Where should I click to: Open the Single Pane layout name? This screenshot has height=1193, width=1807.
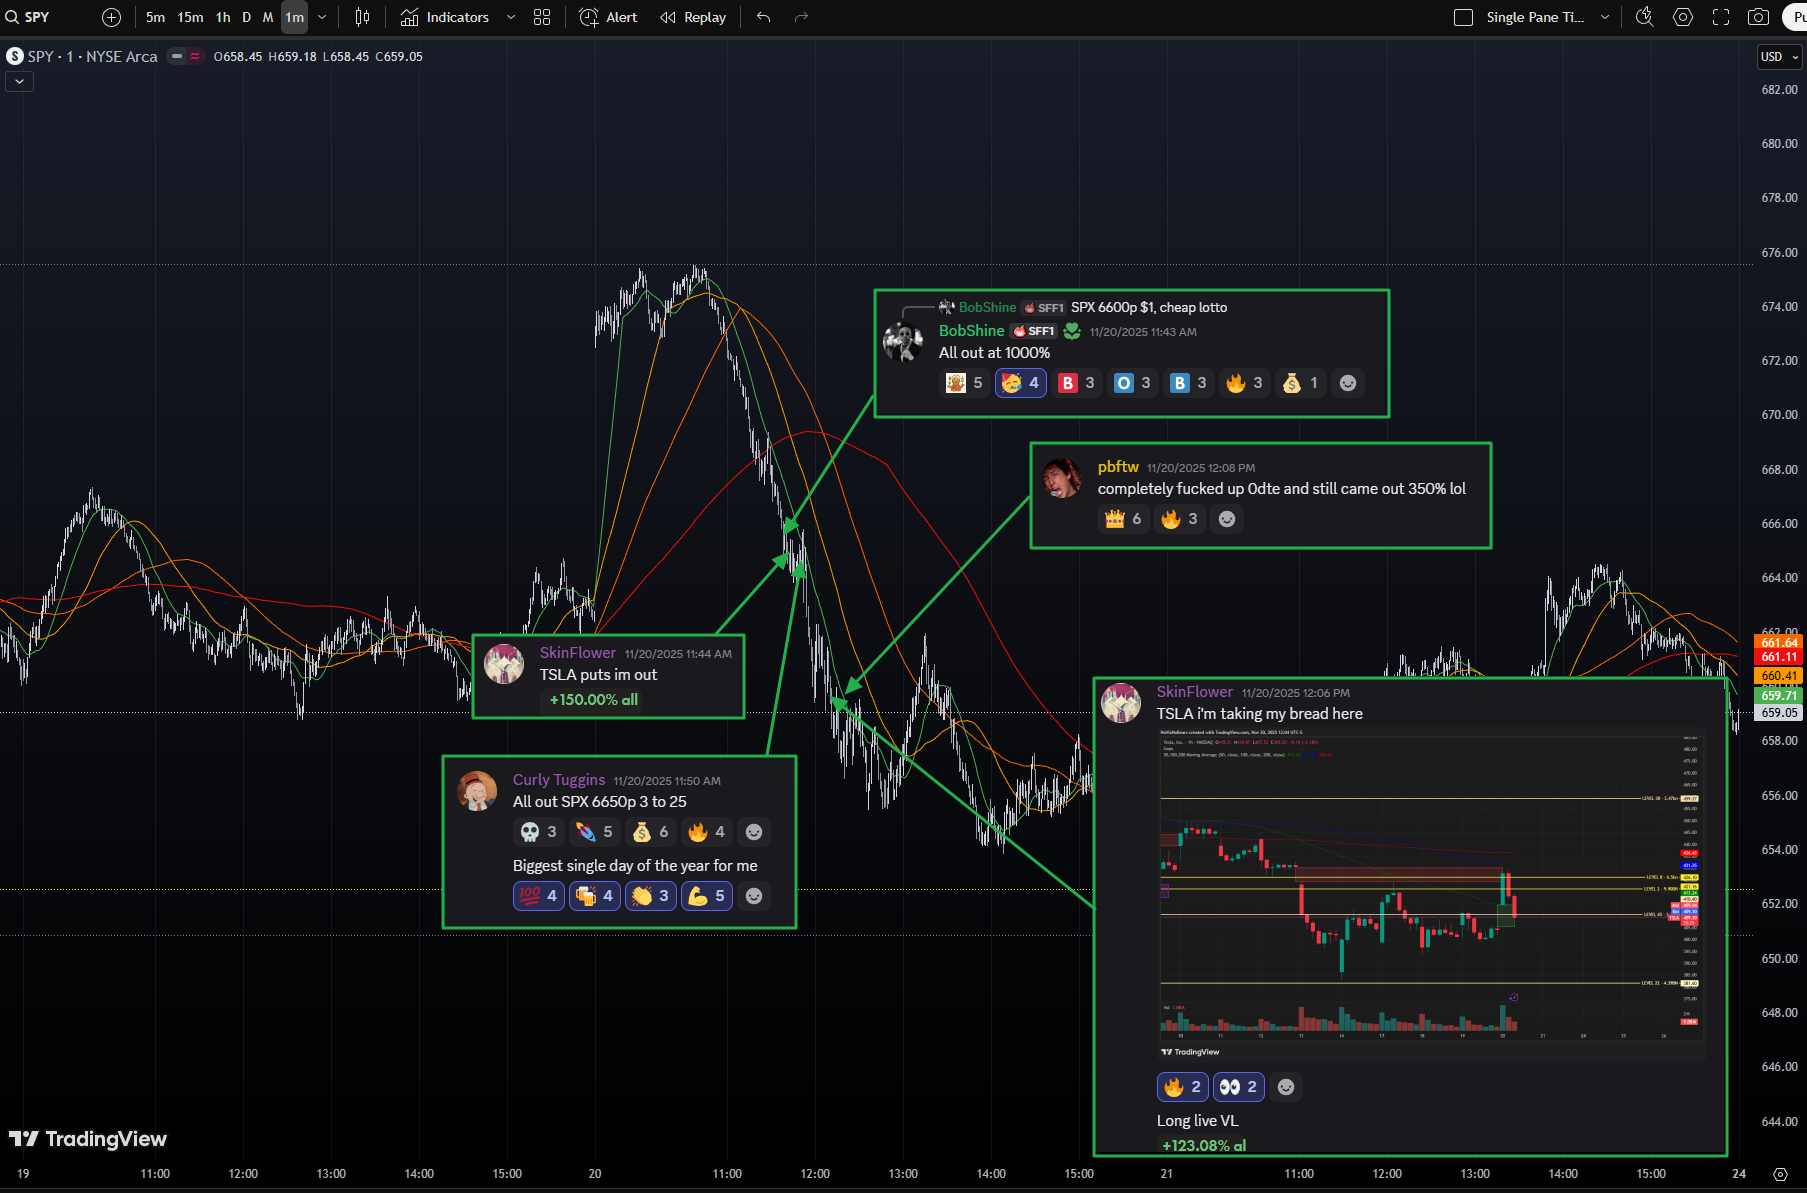pyautogui.click(x=1535, y=17)
